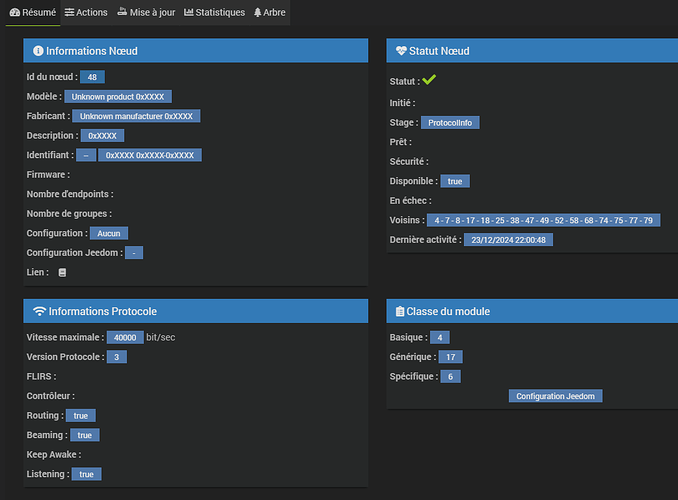Click the dashboard icon on the Résumé tab

(14, 12)
